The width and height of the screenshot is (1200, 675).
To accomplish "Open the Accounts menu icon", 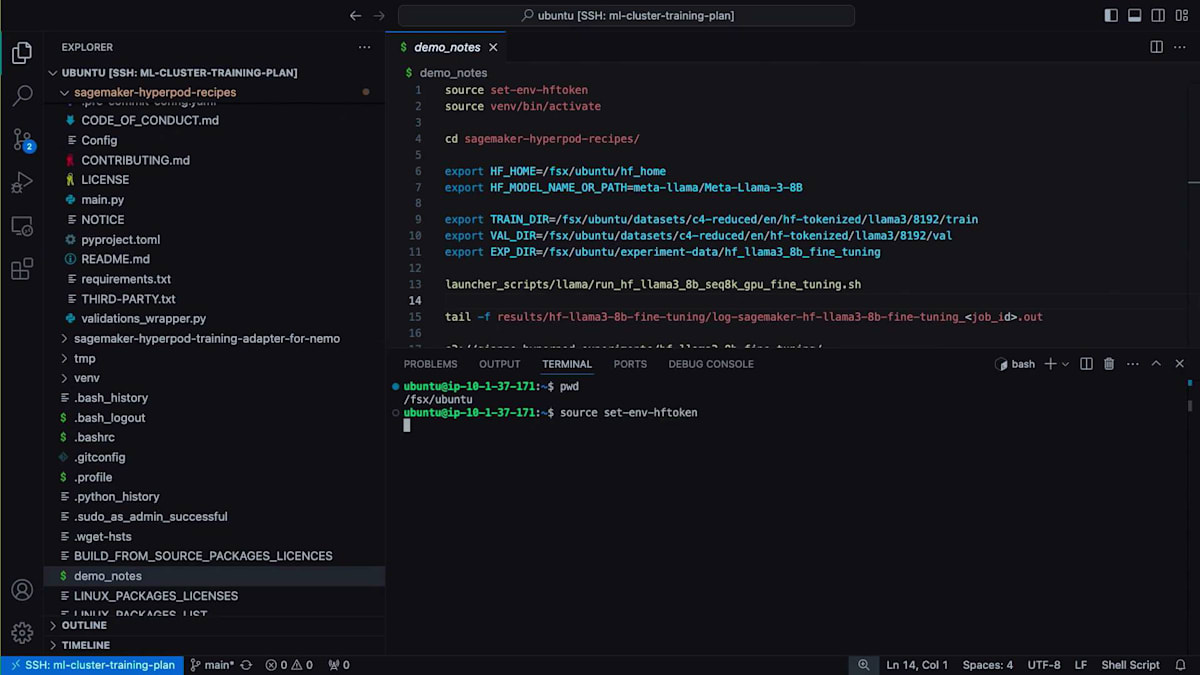I will point(22,590).
